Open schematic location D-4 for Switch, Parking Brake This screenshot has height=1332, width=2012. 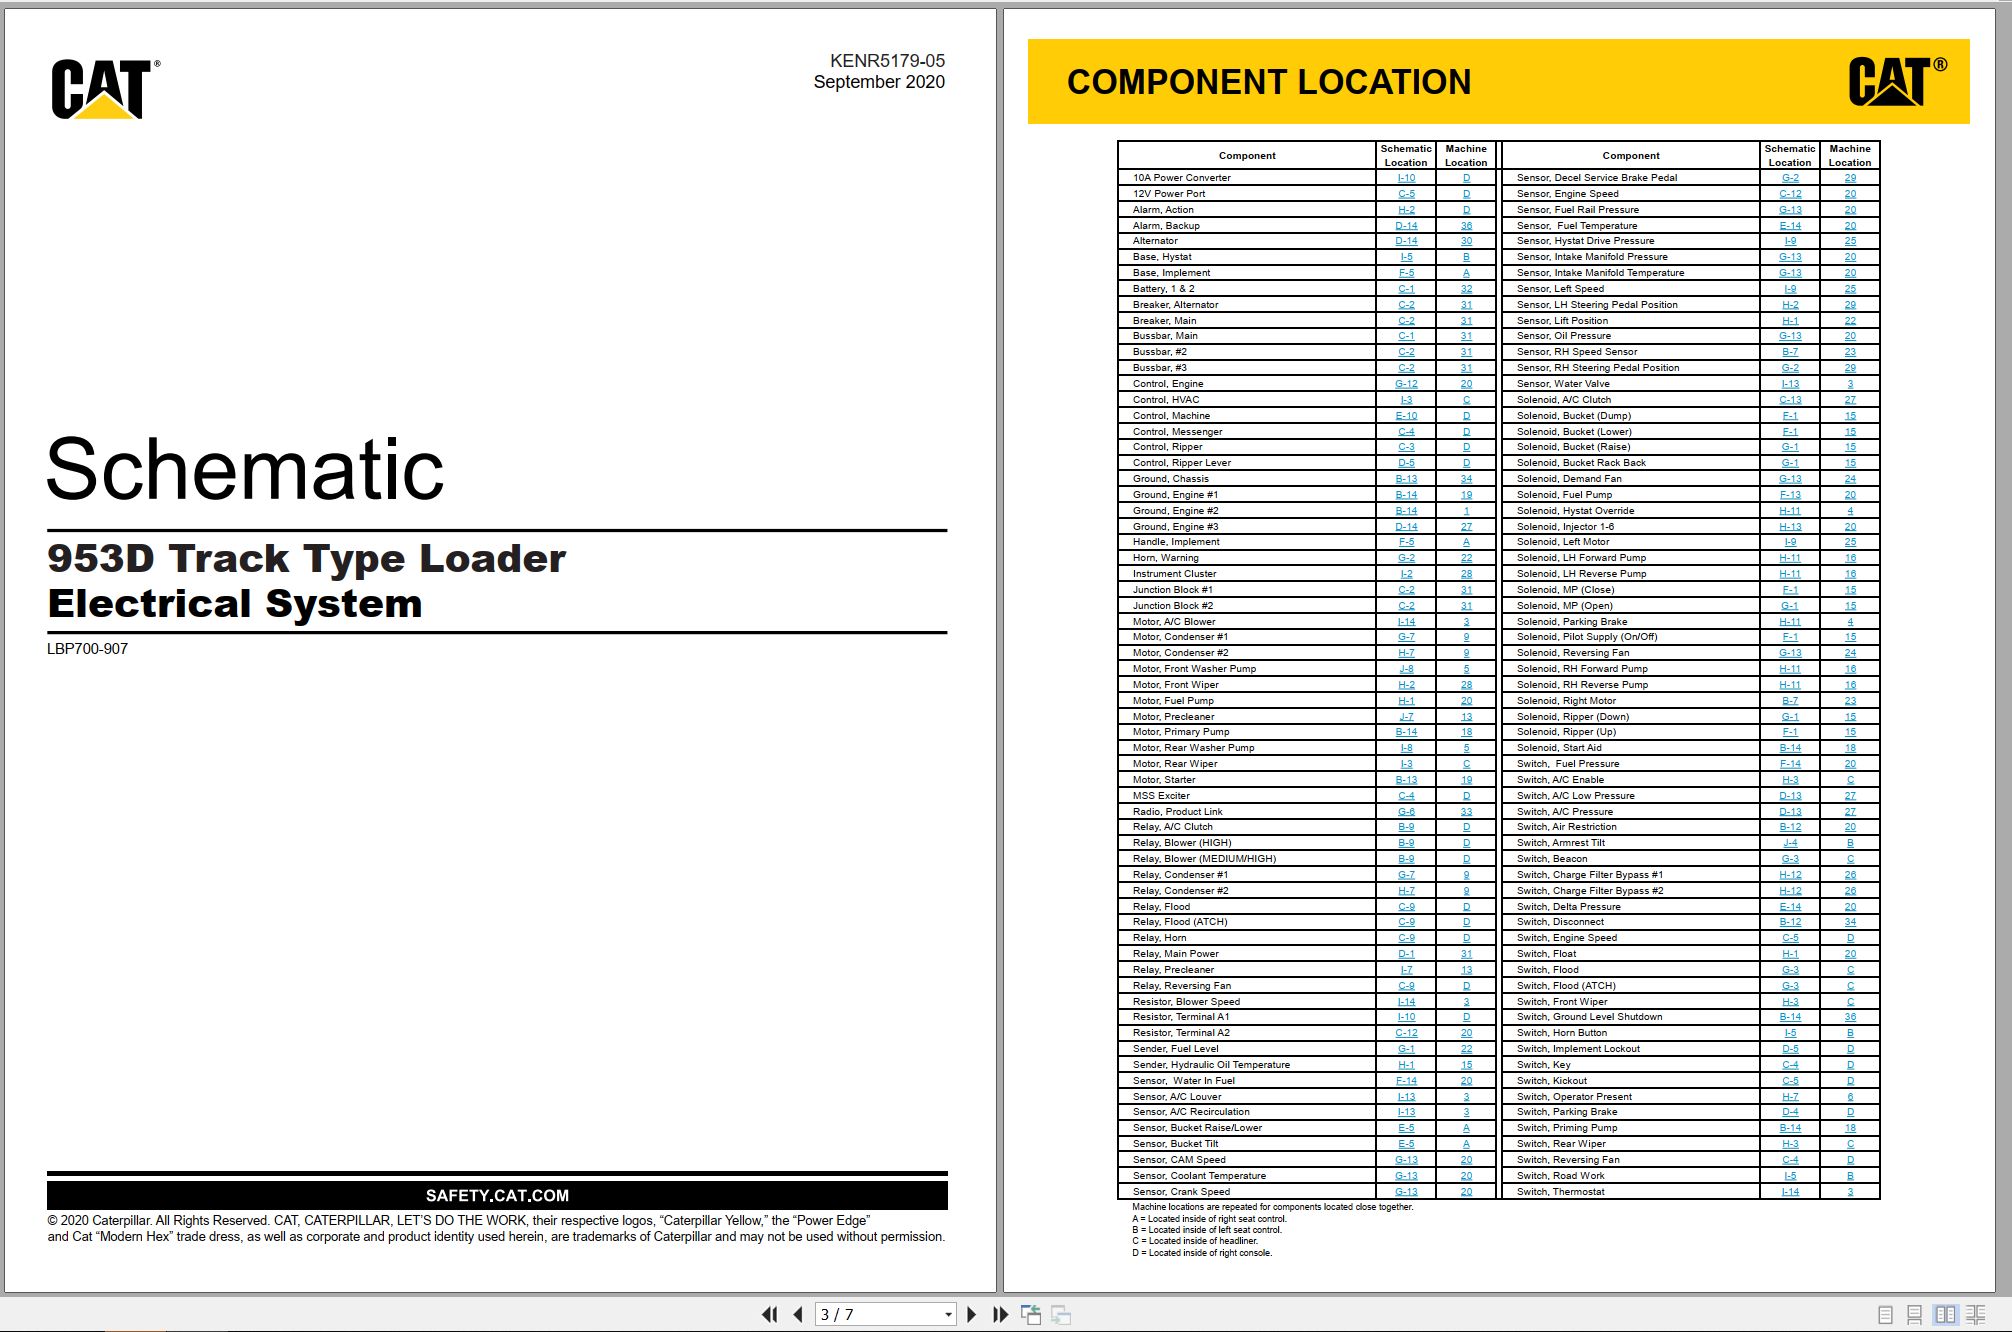[1790, 1112]
